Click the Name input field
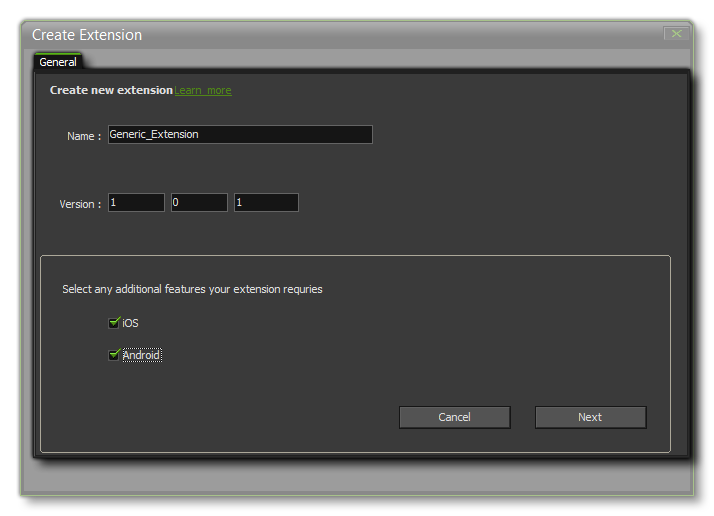The height and width of the screenshot is (516, 714). pyautogui.click(x=240, y=135)
